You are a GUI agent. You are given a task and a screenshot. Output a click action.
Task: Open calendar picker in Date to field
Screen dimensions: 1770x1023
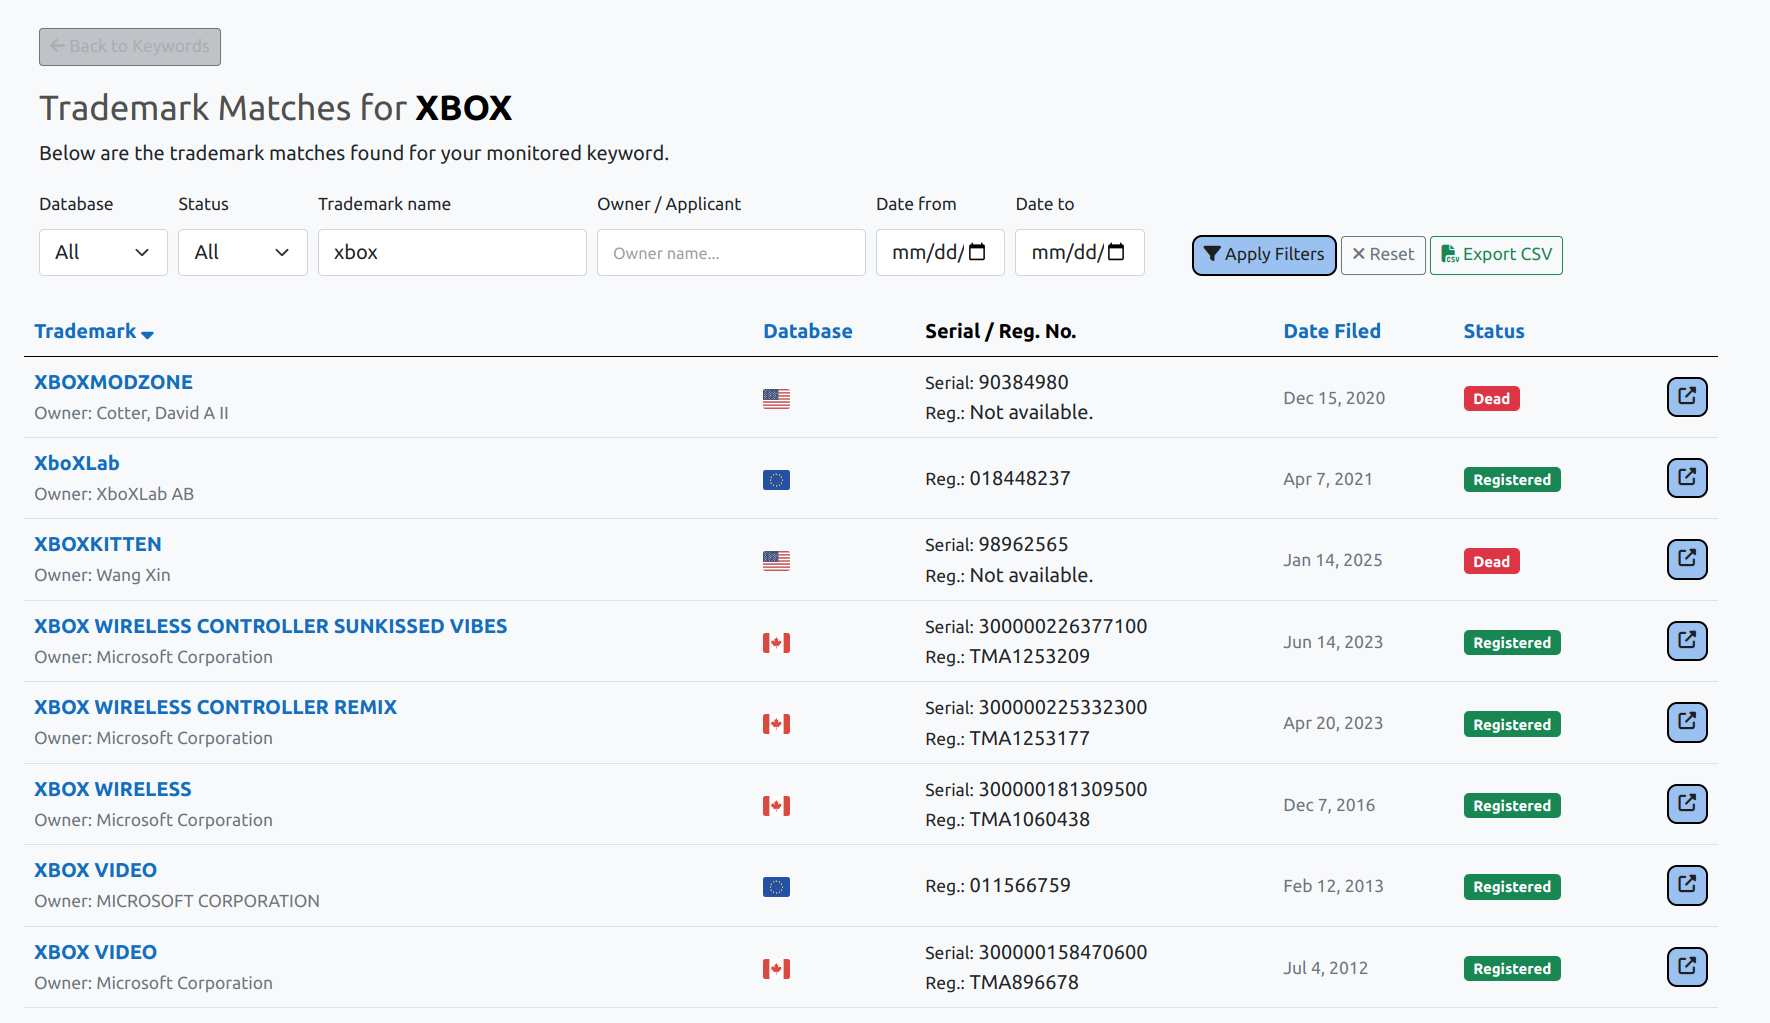point(1117,252)
